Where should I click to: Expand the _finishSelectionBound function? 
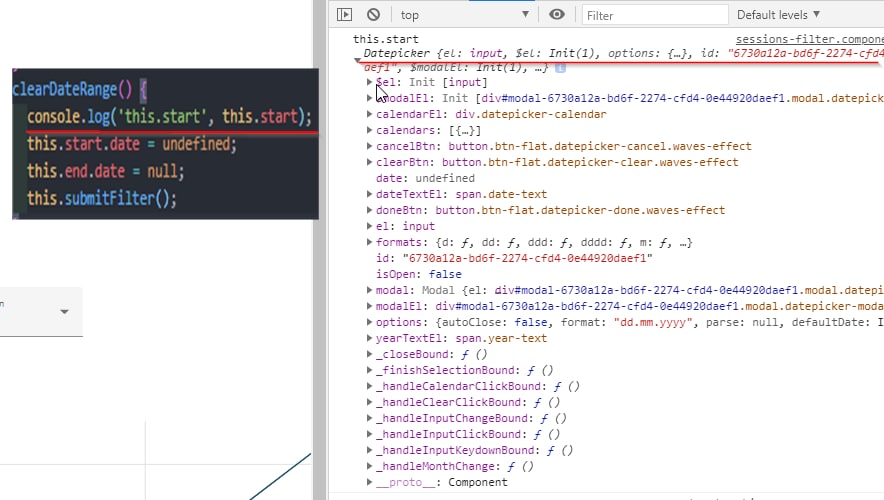click(x=369, y=370)
